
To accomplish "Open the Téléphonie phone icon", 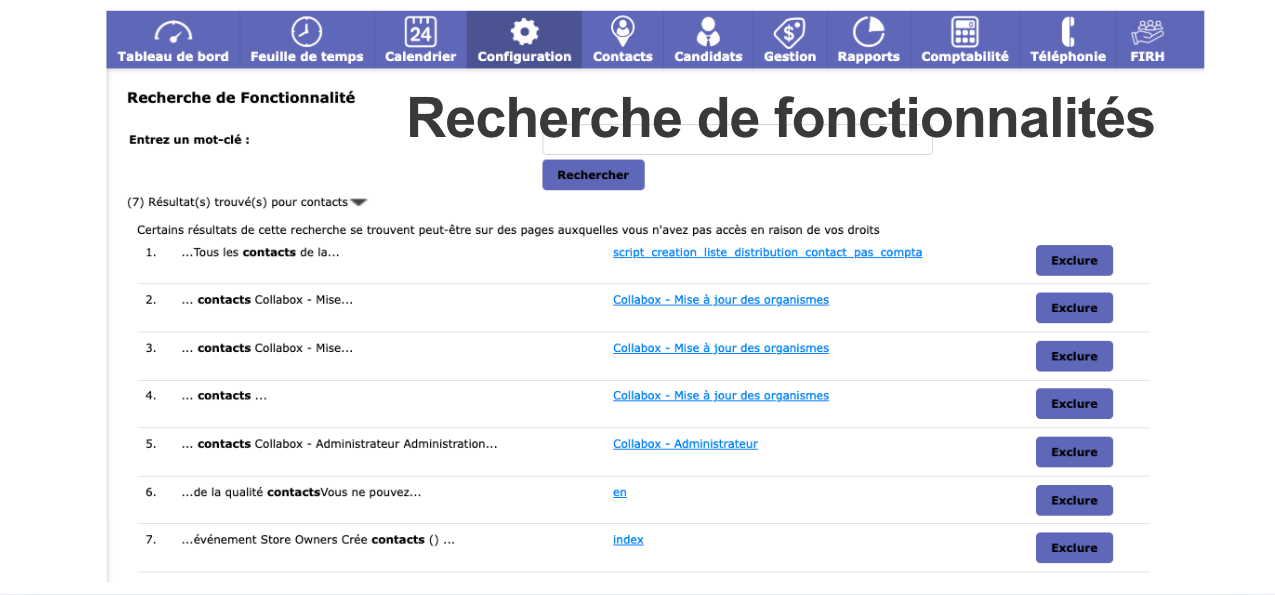I will [x=1067, y=32].
